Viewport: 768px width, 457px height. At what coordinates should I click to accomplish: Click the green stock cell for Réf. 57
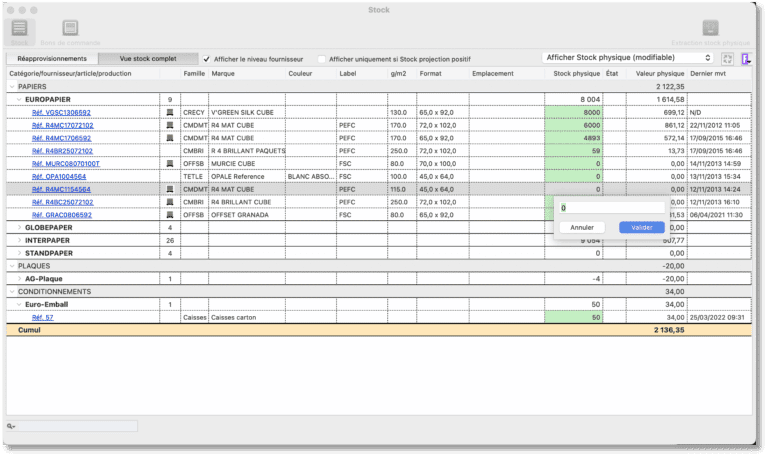(573, 317)
